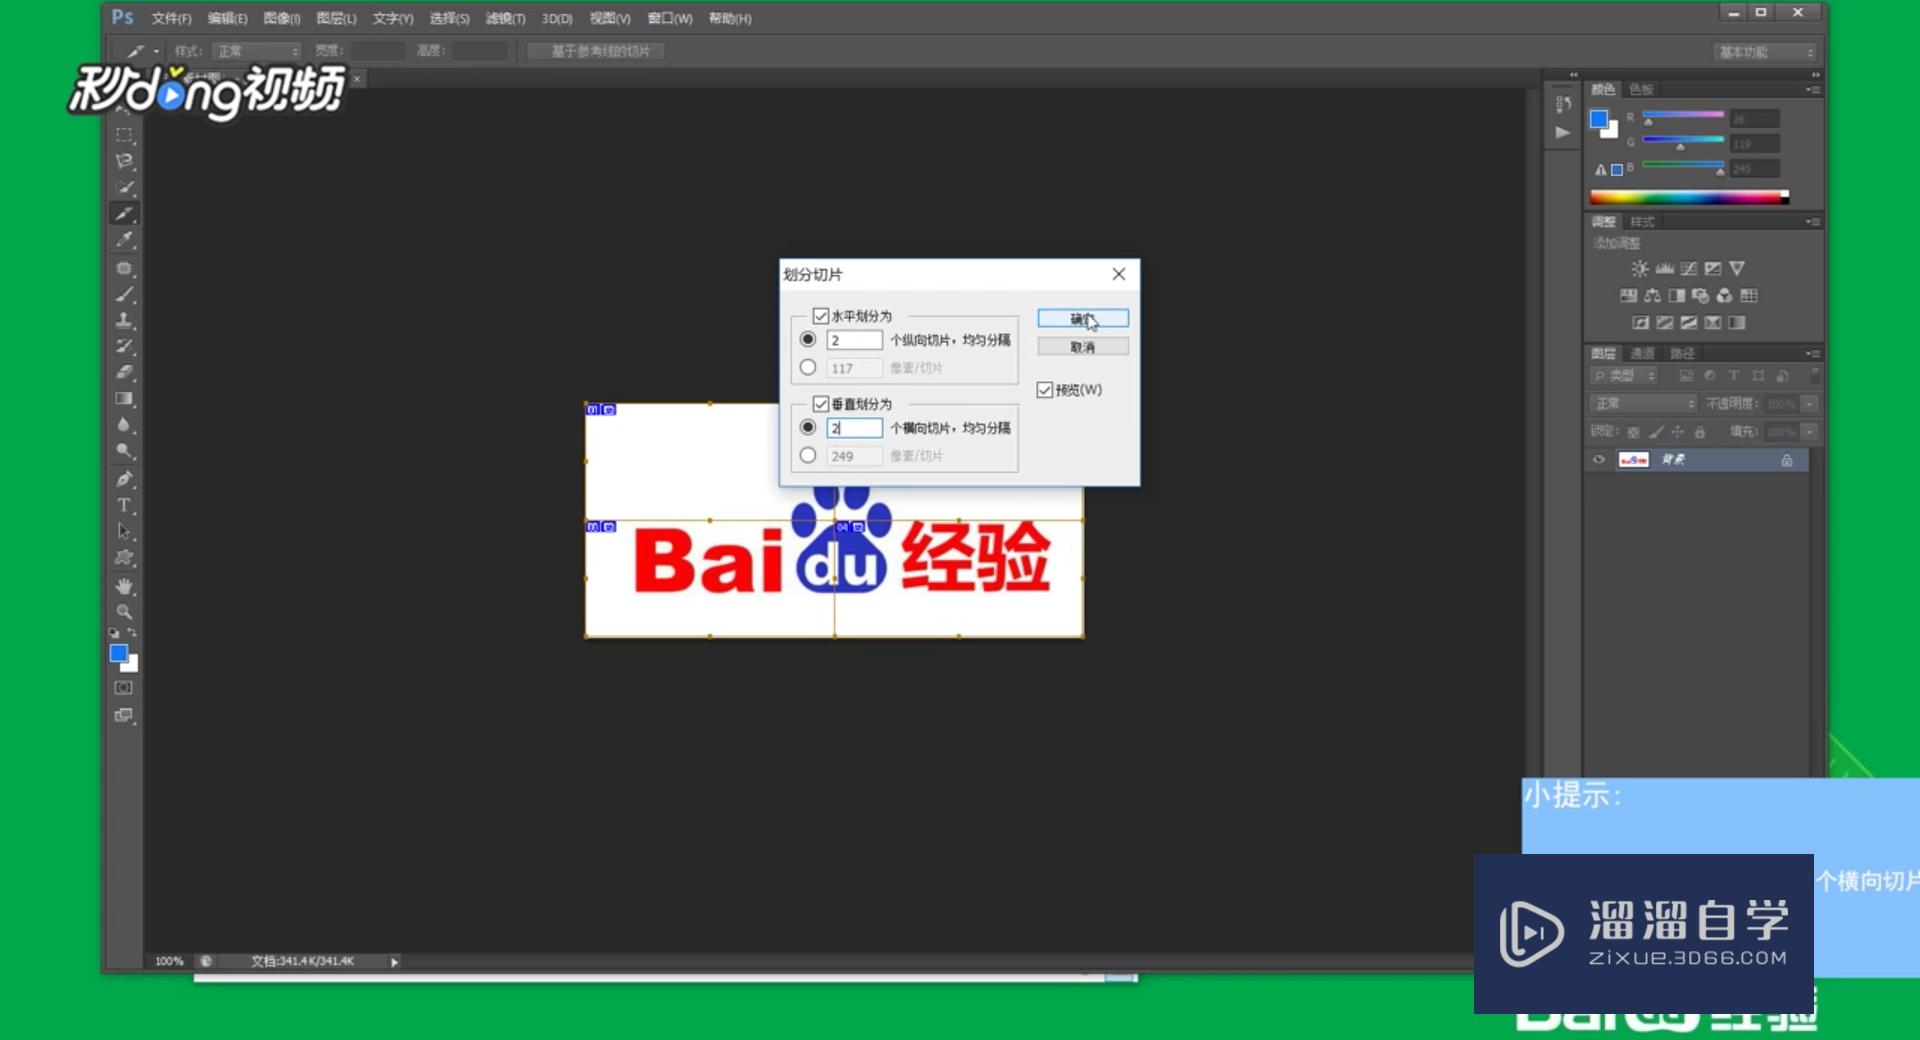Select the Custom Shape tool

point(124,558)
